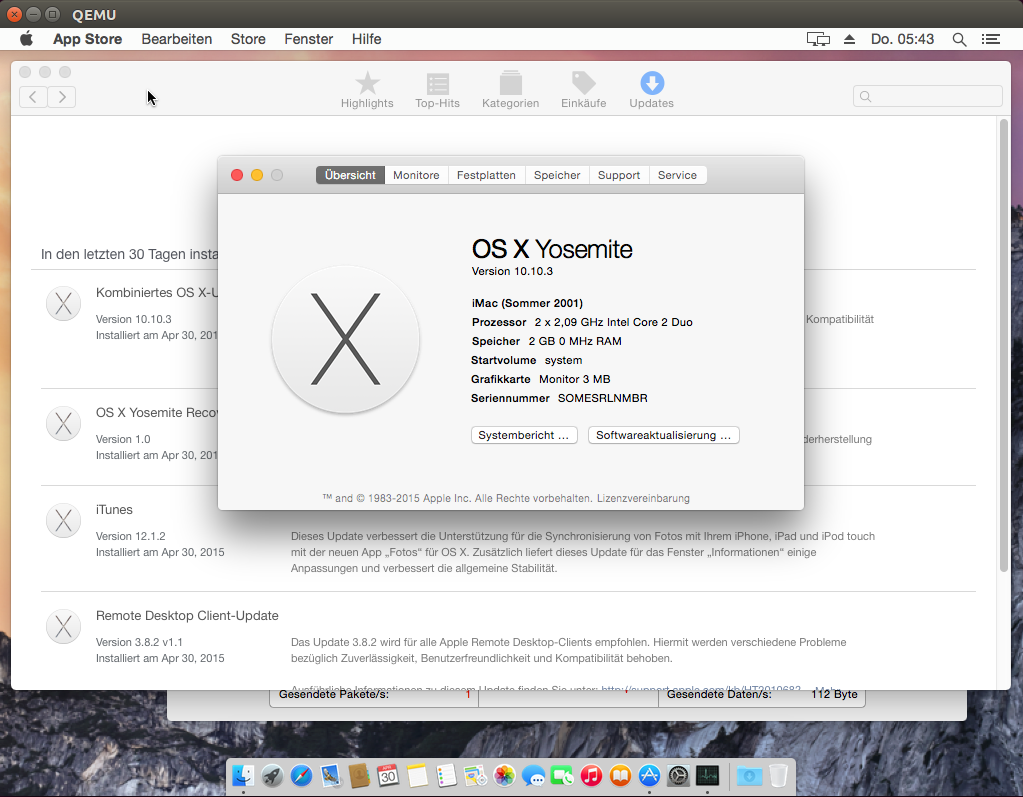The image size is (1023, 797).
Task: Open the Fenster menu
Action: pyautogui.click(x=309, y=39)
